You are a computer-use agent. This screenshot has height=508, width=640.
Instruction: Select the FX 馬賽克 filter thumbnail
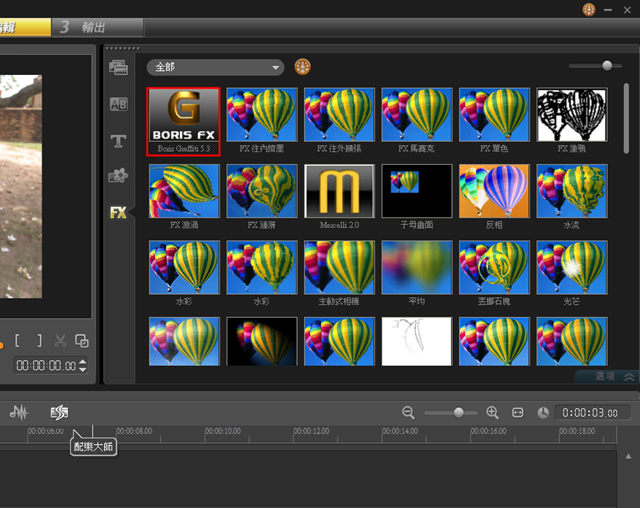[417, 115]
